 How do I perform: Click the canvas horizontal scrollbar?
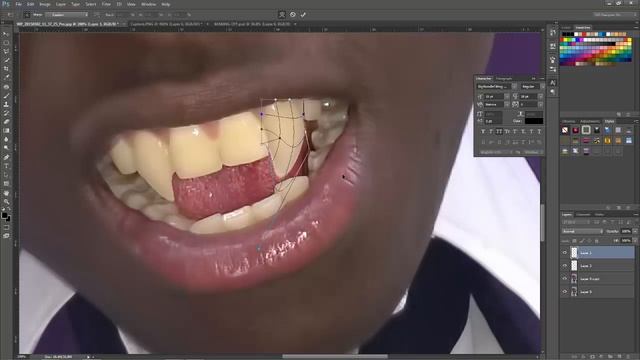point(335,356)
